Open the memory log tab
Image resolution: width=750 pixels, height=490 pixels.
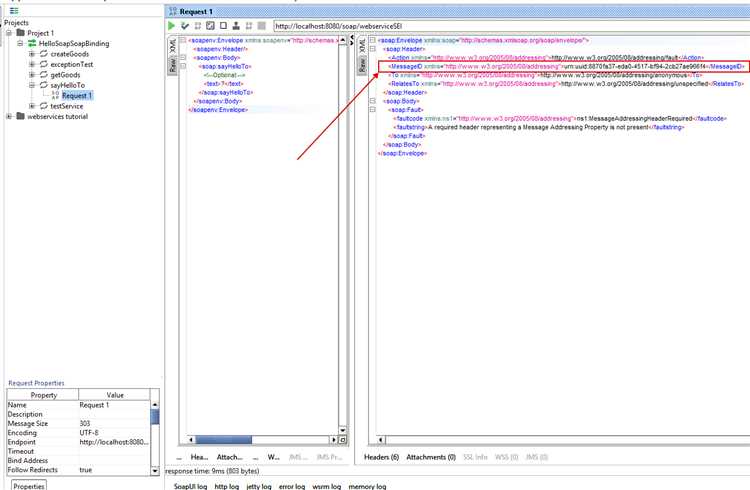(x=367, y=486)
